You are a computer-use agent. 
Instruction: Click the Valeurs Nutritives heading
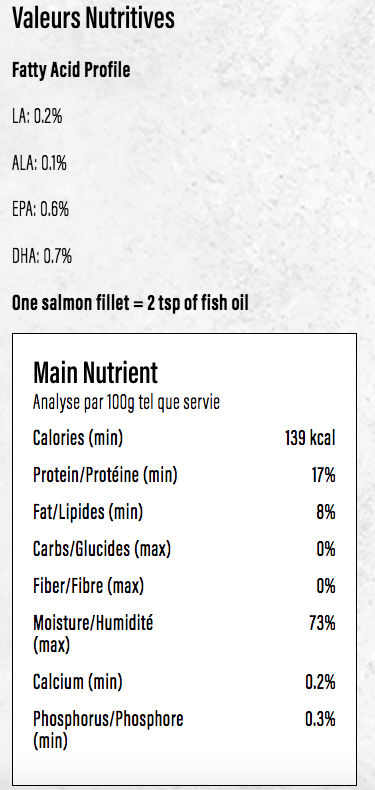pos(93,18)
